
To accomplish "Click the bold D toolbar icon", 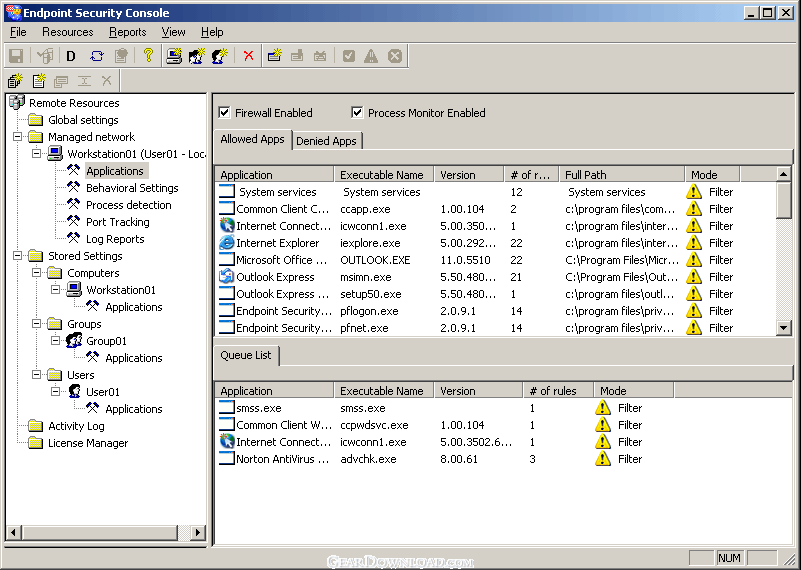I will 71,56.
